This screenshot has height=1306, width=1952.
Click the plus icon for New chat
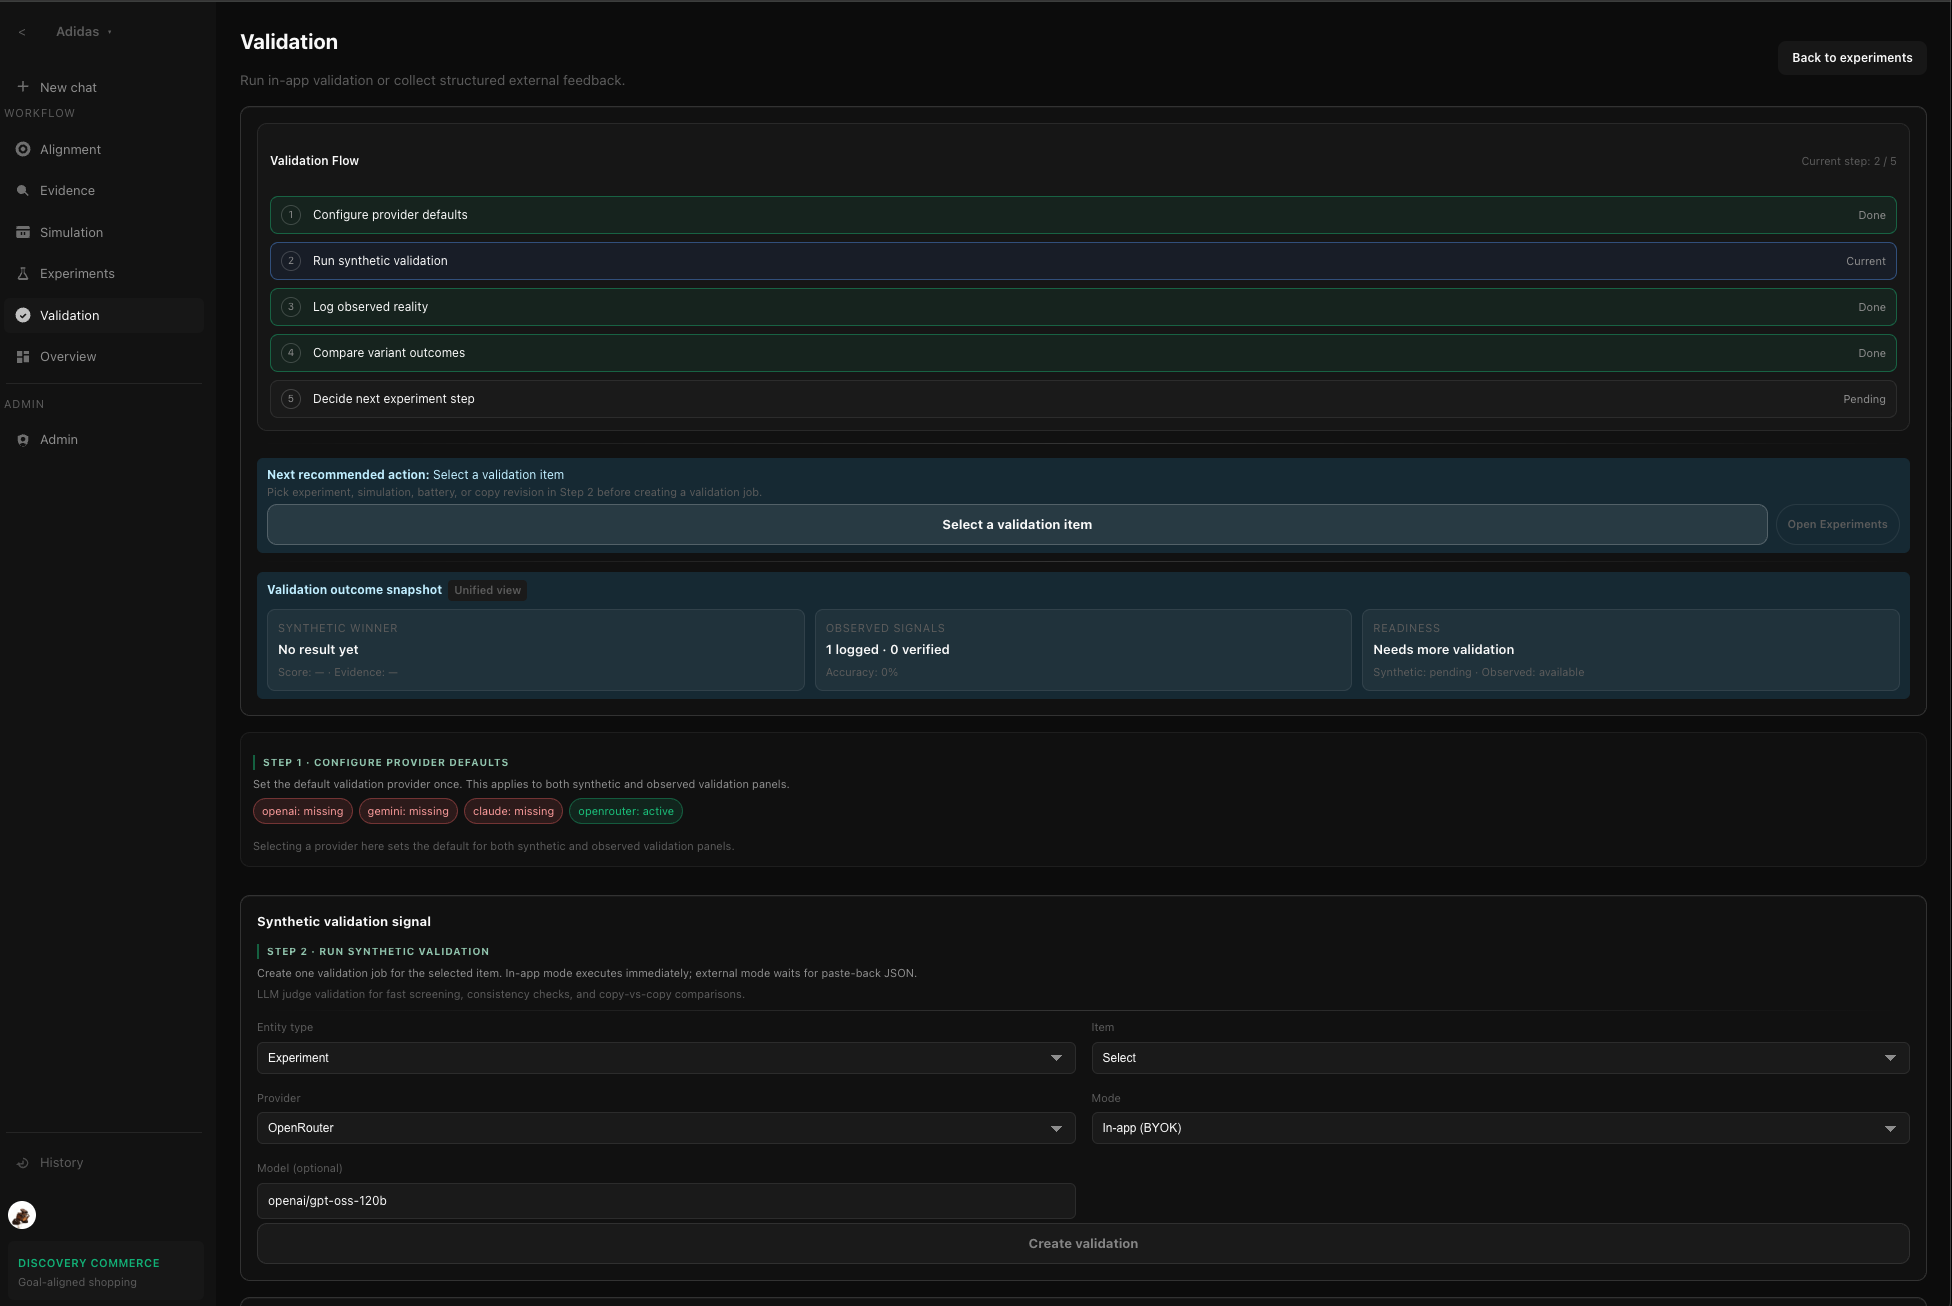tap(23, 87)
